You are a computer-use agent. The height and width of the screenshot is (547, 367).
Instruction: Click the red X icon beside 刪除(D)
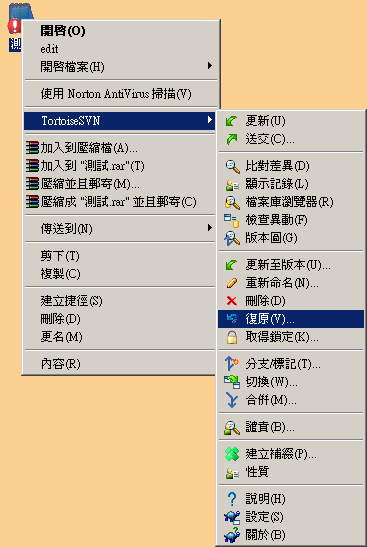tap(231, 301)
